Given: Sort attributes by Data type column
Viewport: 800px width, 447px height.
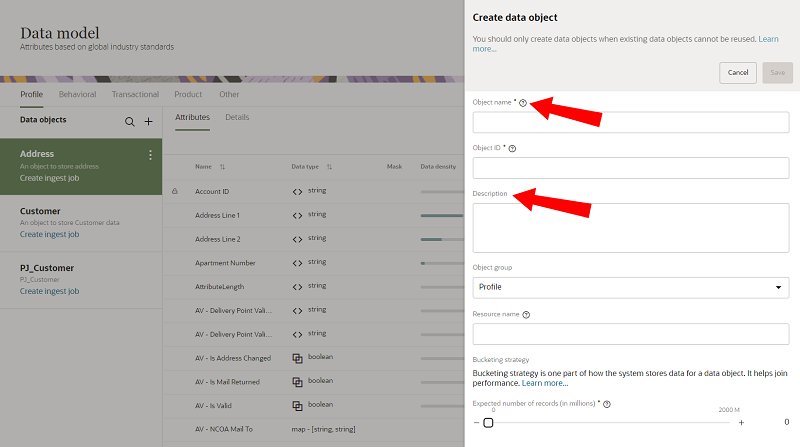Looking at the screenshot, I should coord(329,167).
